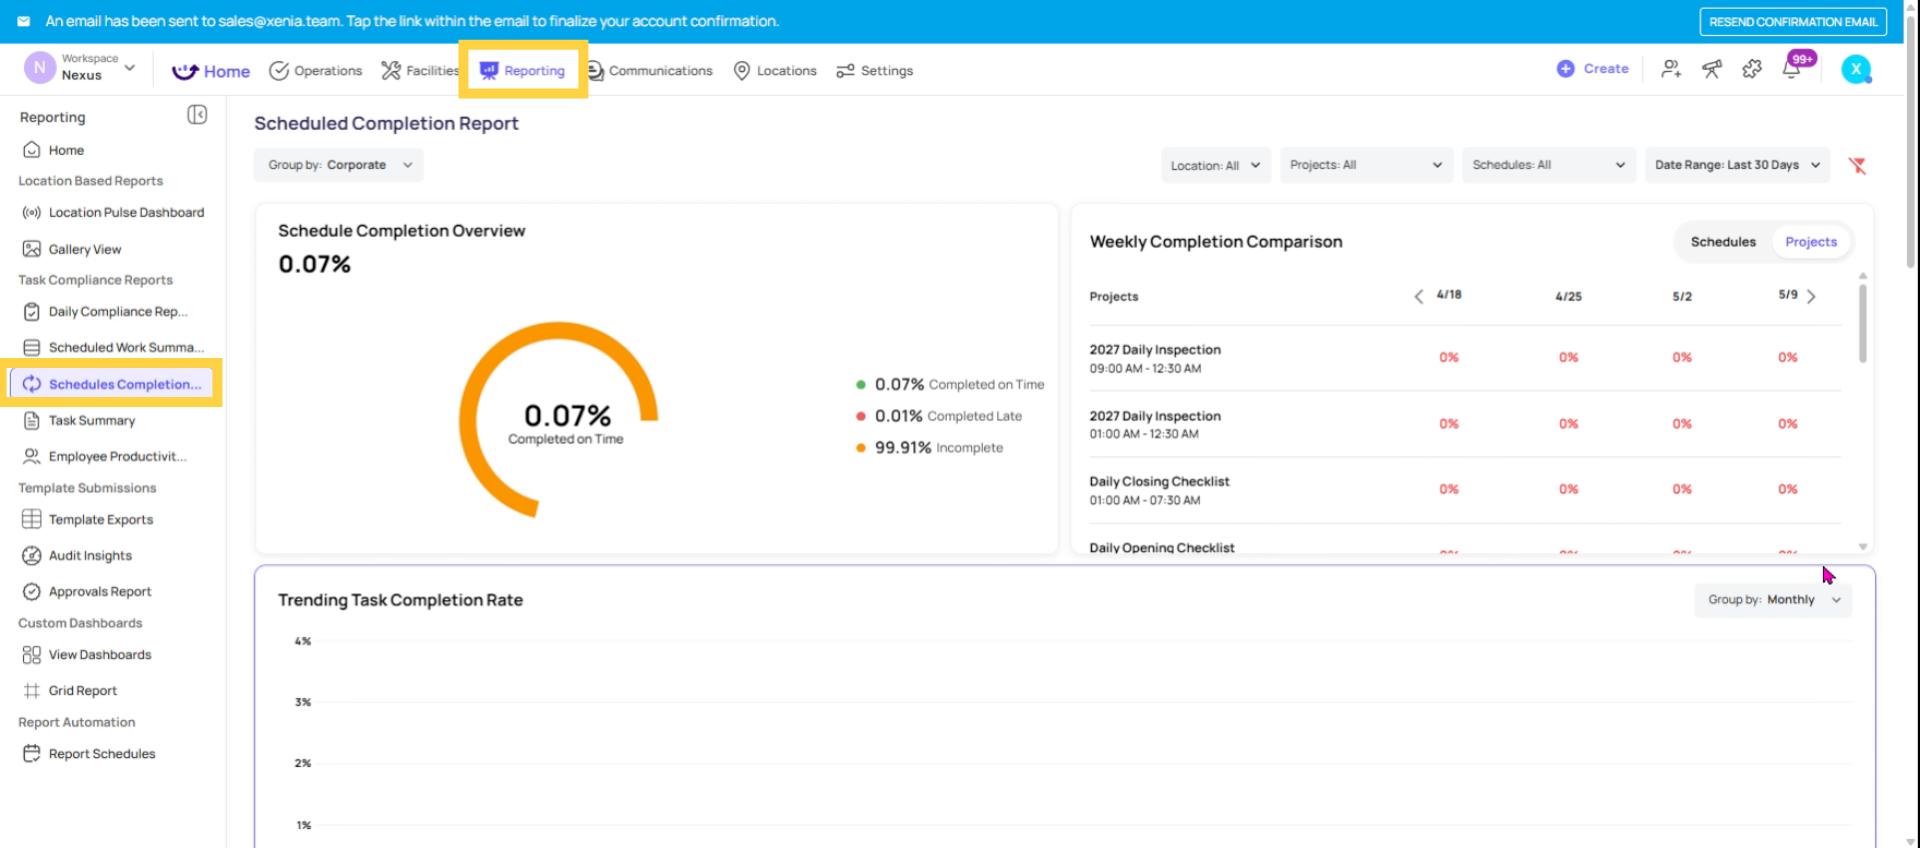Open the Projects: All filter dropdown
Image resolution: width=1920 pixels, height=848 pixels.
coord(1366,165)
